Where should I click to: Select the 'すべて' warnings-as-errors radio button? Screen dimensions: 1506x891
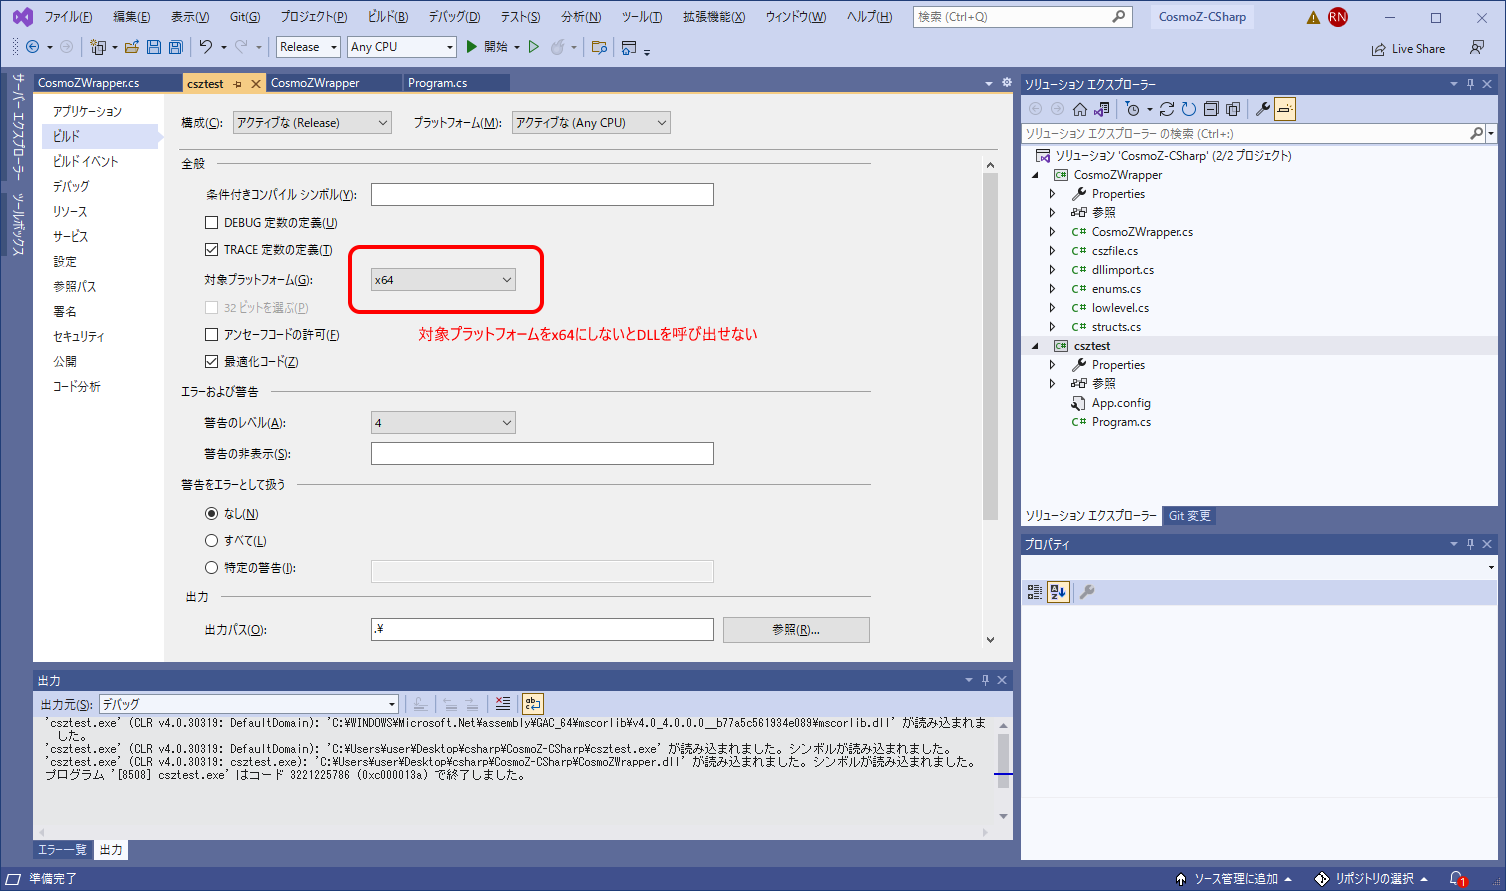pyautogui.click(x=211, y=541)
